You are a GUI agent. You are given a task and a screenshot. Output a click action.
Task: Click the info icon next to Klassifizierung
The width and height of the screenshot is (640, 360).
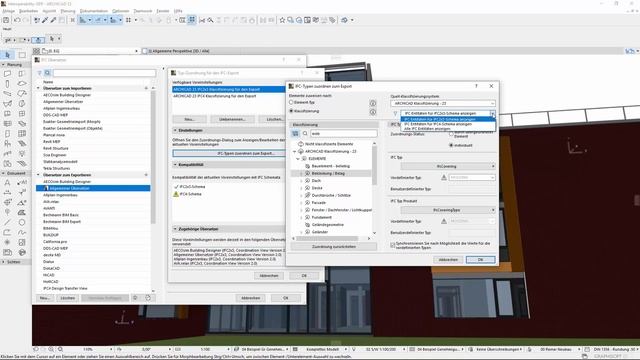(x=373, y=111)
